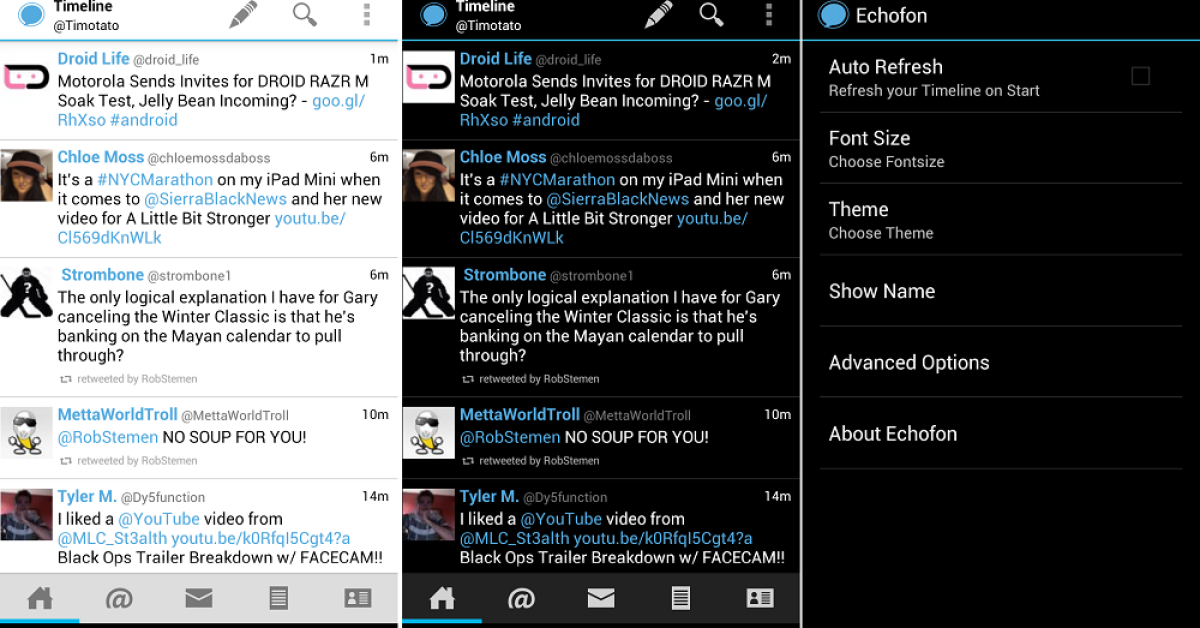The width and height of the screenshot is (1200, 628).
Task: Open Mentions @ tab in dark theme
Action: 521,598
